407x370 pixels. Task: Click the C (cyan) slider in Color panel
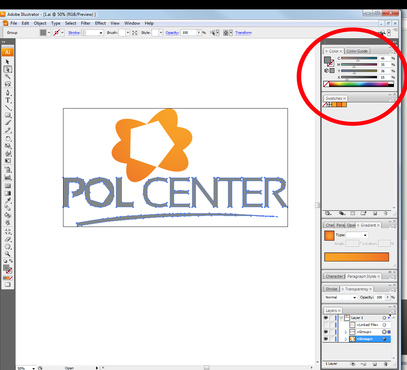click(x=359, y=59)
